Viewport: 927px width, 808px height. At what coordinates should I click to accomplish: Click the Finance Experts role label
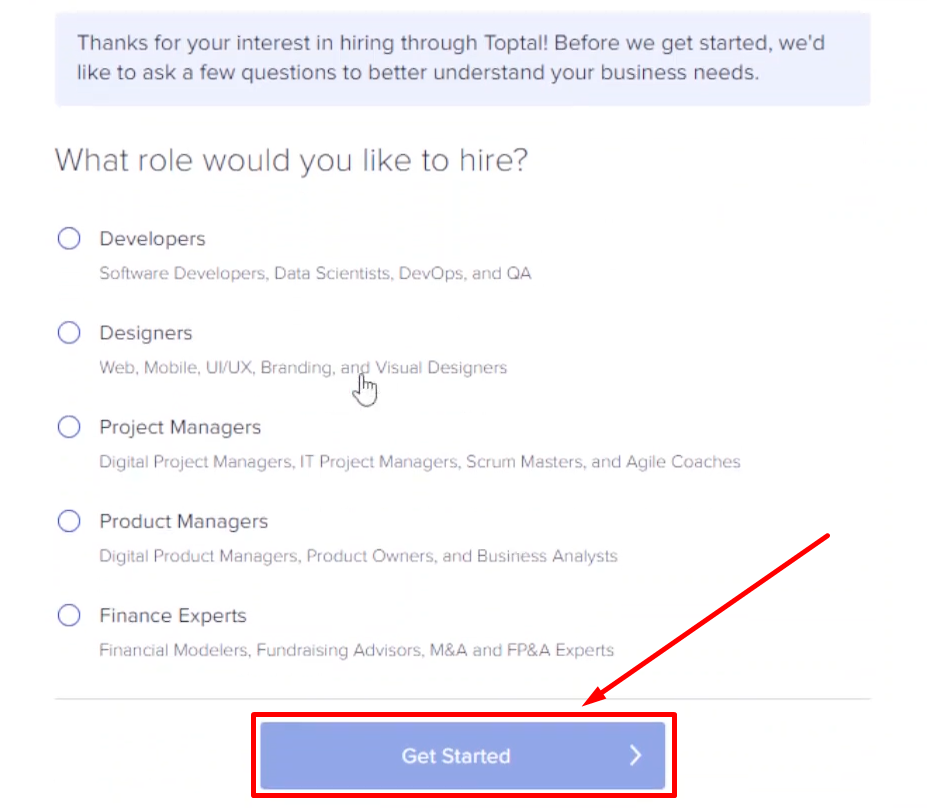click(173, 615)
